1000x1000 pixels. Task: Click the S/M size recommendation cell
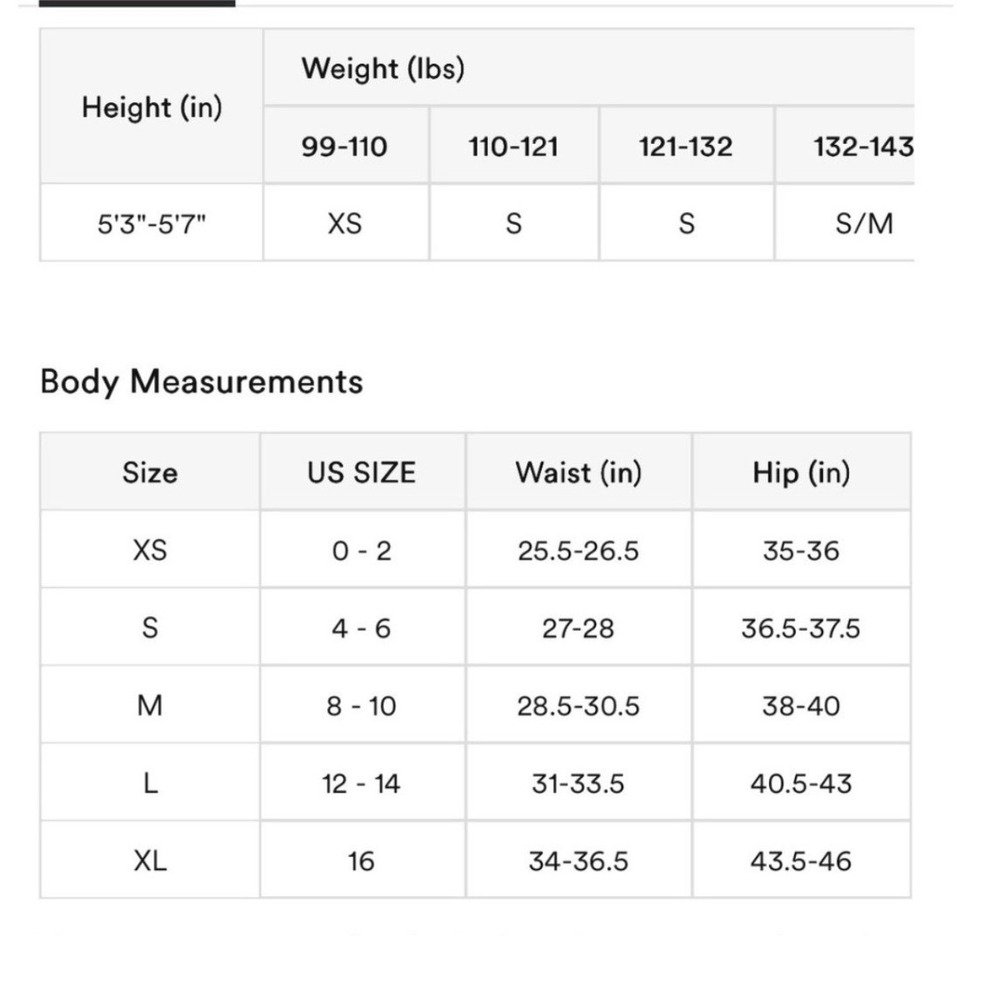tap(845, 223)
